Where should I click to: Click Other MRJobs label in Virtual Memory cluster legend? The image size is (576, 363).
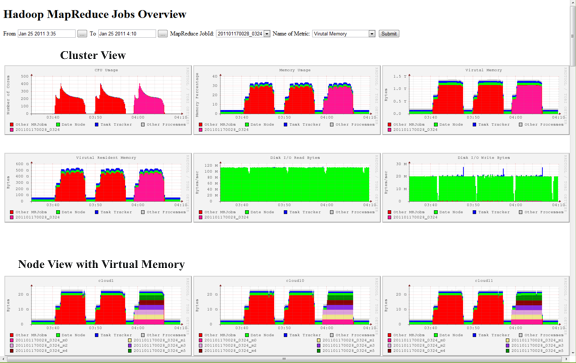[409, 125]
